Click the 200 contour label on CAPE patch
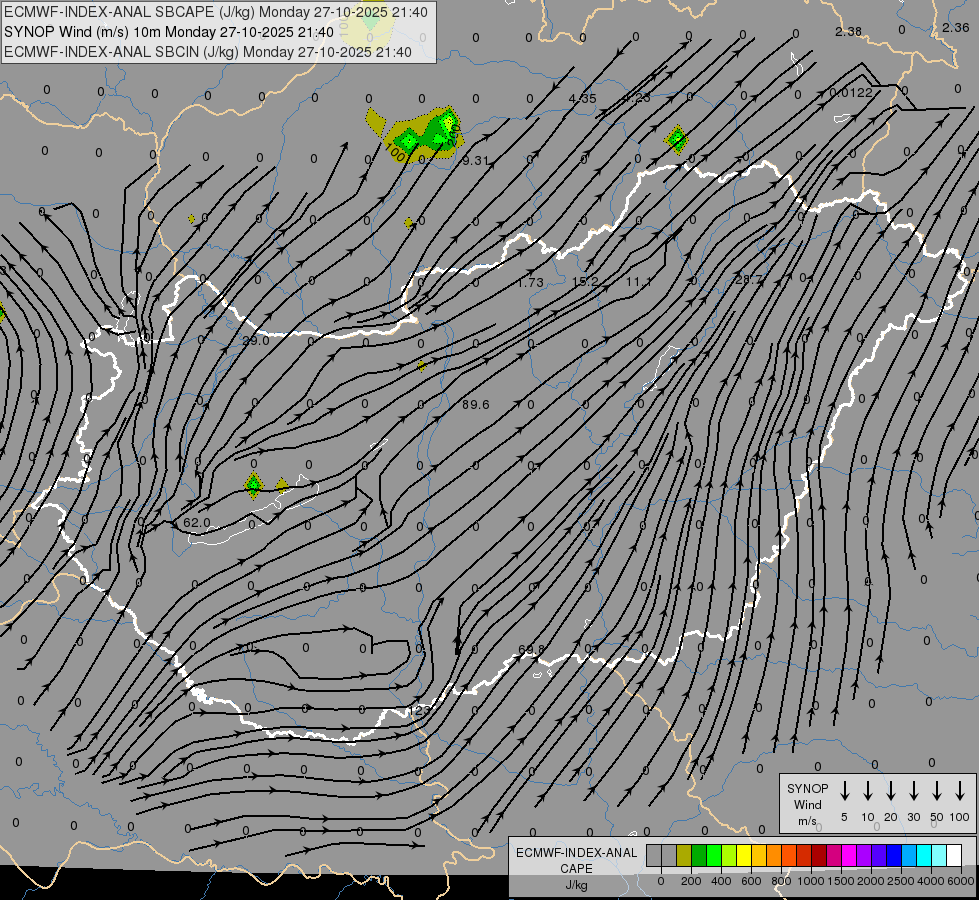This screenshot has height=900, width=979. 454,134
